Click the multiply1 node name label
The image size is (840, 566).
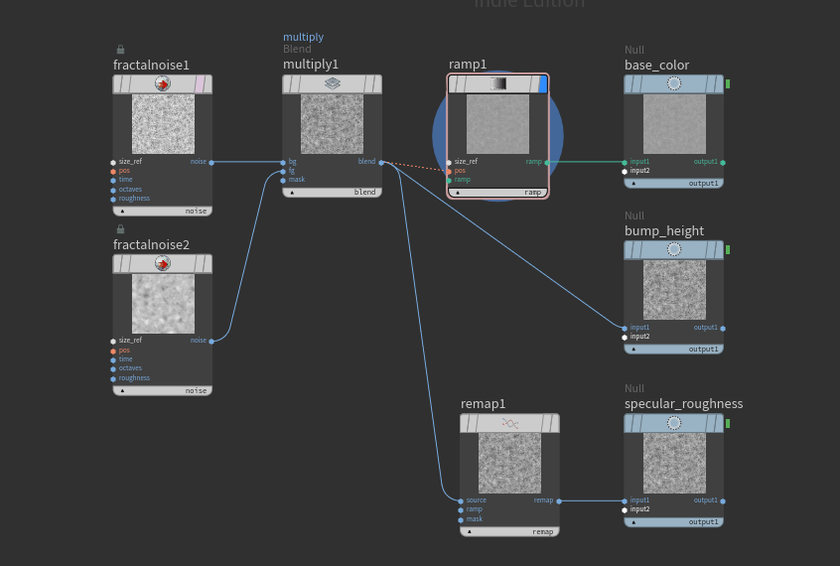311,65
